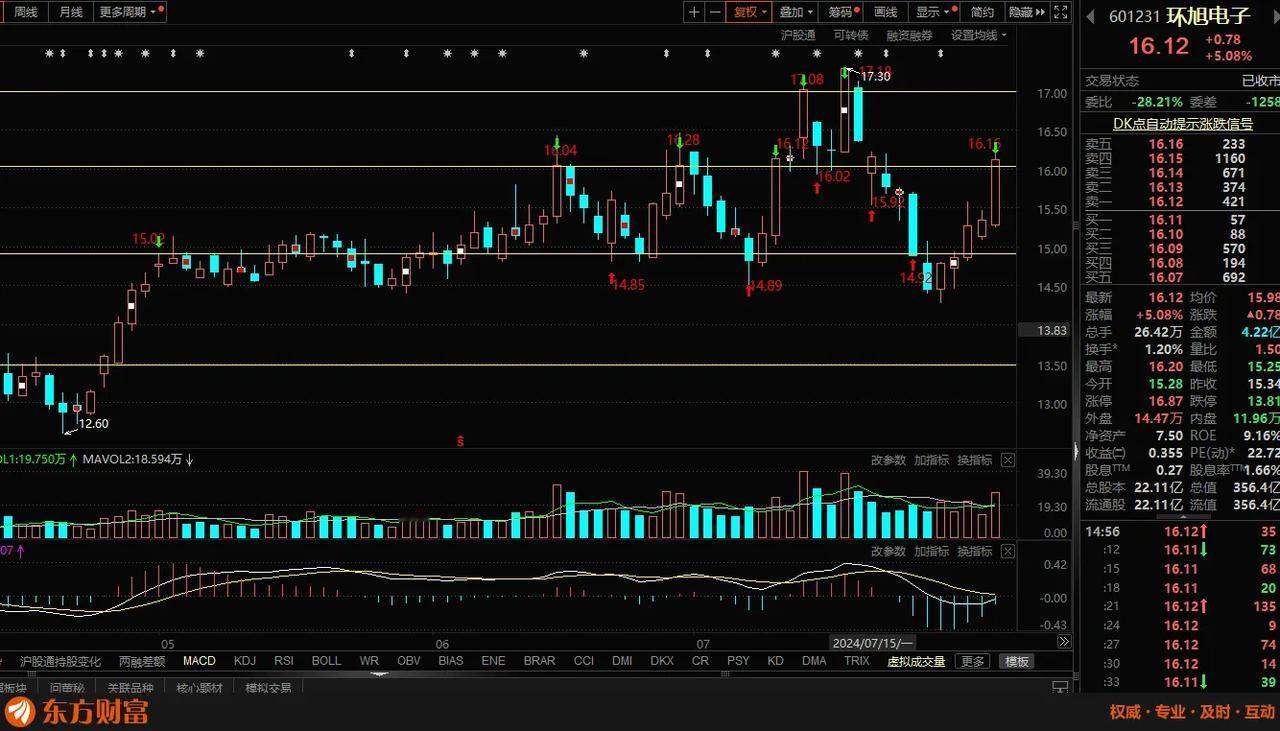This screenshot has width=1280, height=731.
Task: Click the 更多 indicators button
Action: click(973, 661)
